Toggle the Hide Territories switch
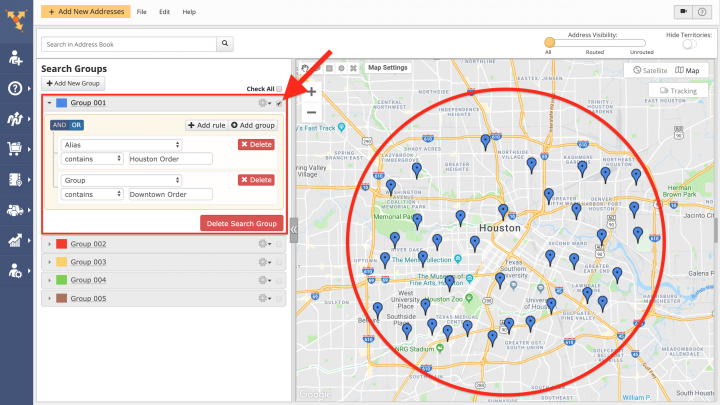Viewport: 720px width, 405px height. [689, 44]
